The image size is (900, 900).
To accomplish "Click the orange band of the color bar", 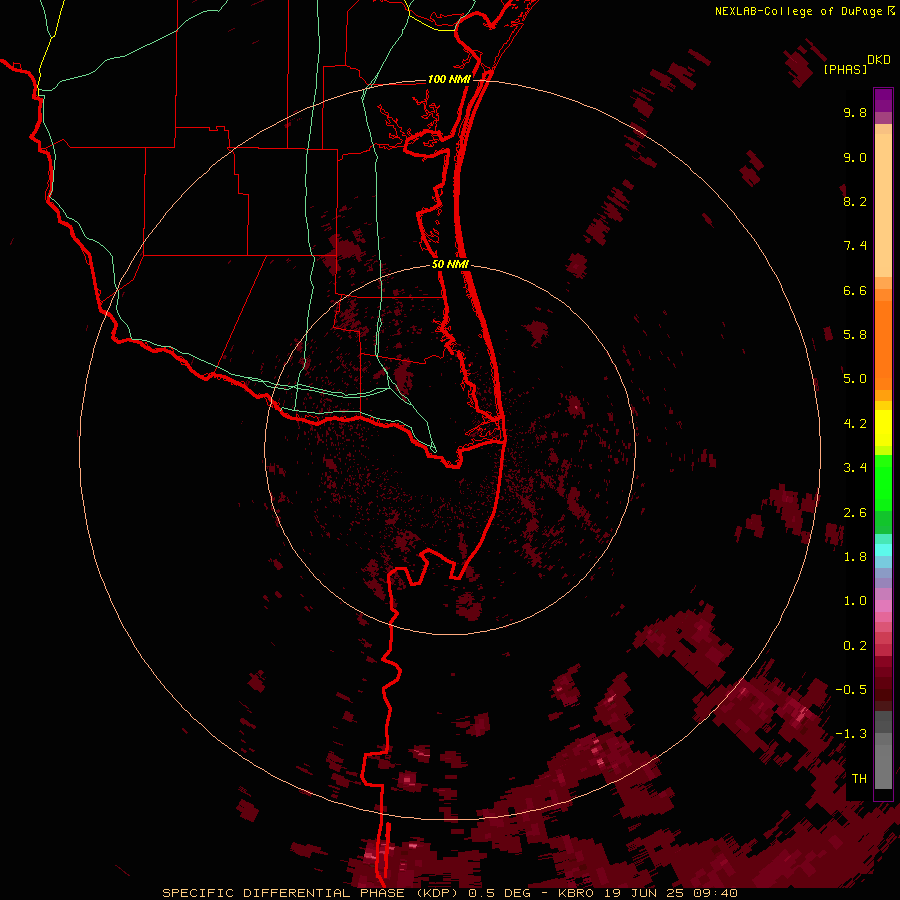I will (883, 346).
